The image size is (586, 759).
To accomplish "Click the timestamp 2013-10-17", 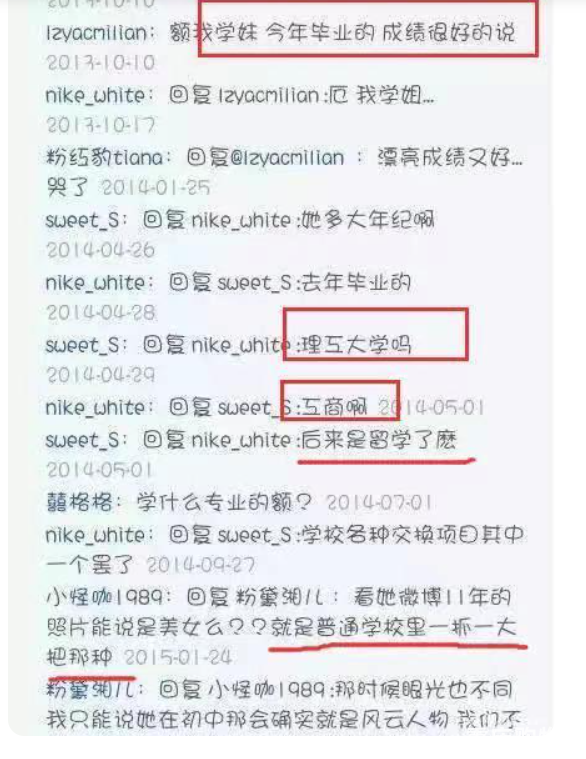I will pyautogui.click(x=100, y=125).
